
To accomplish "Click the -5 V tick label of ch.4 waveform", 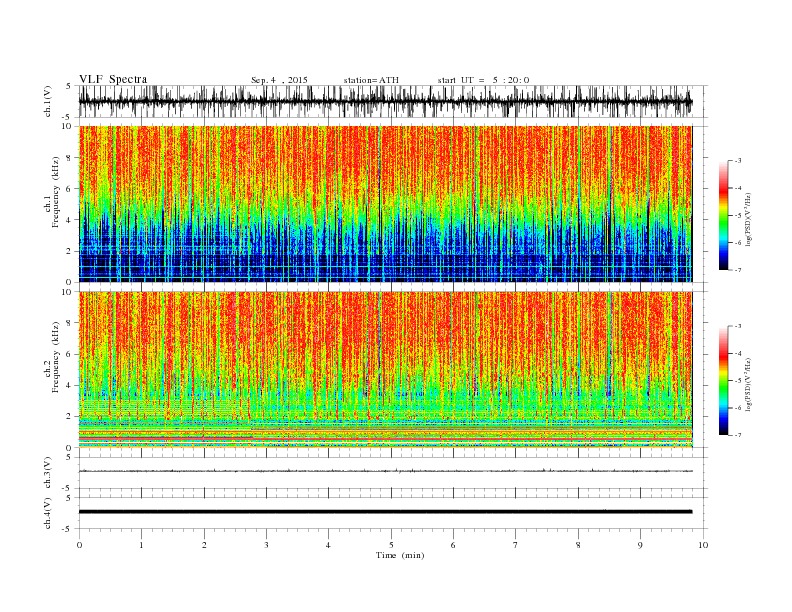I will (67, 529).
